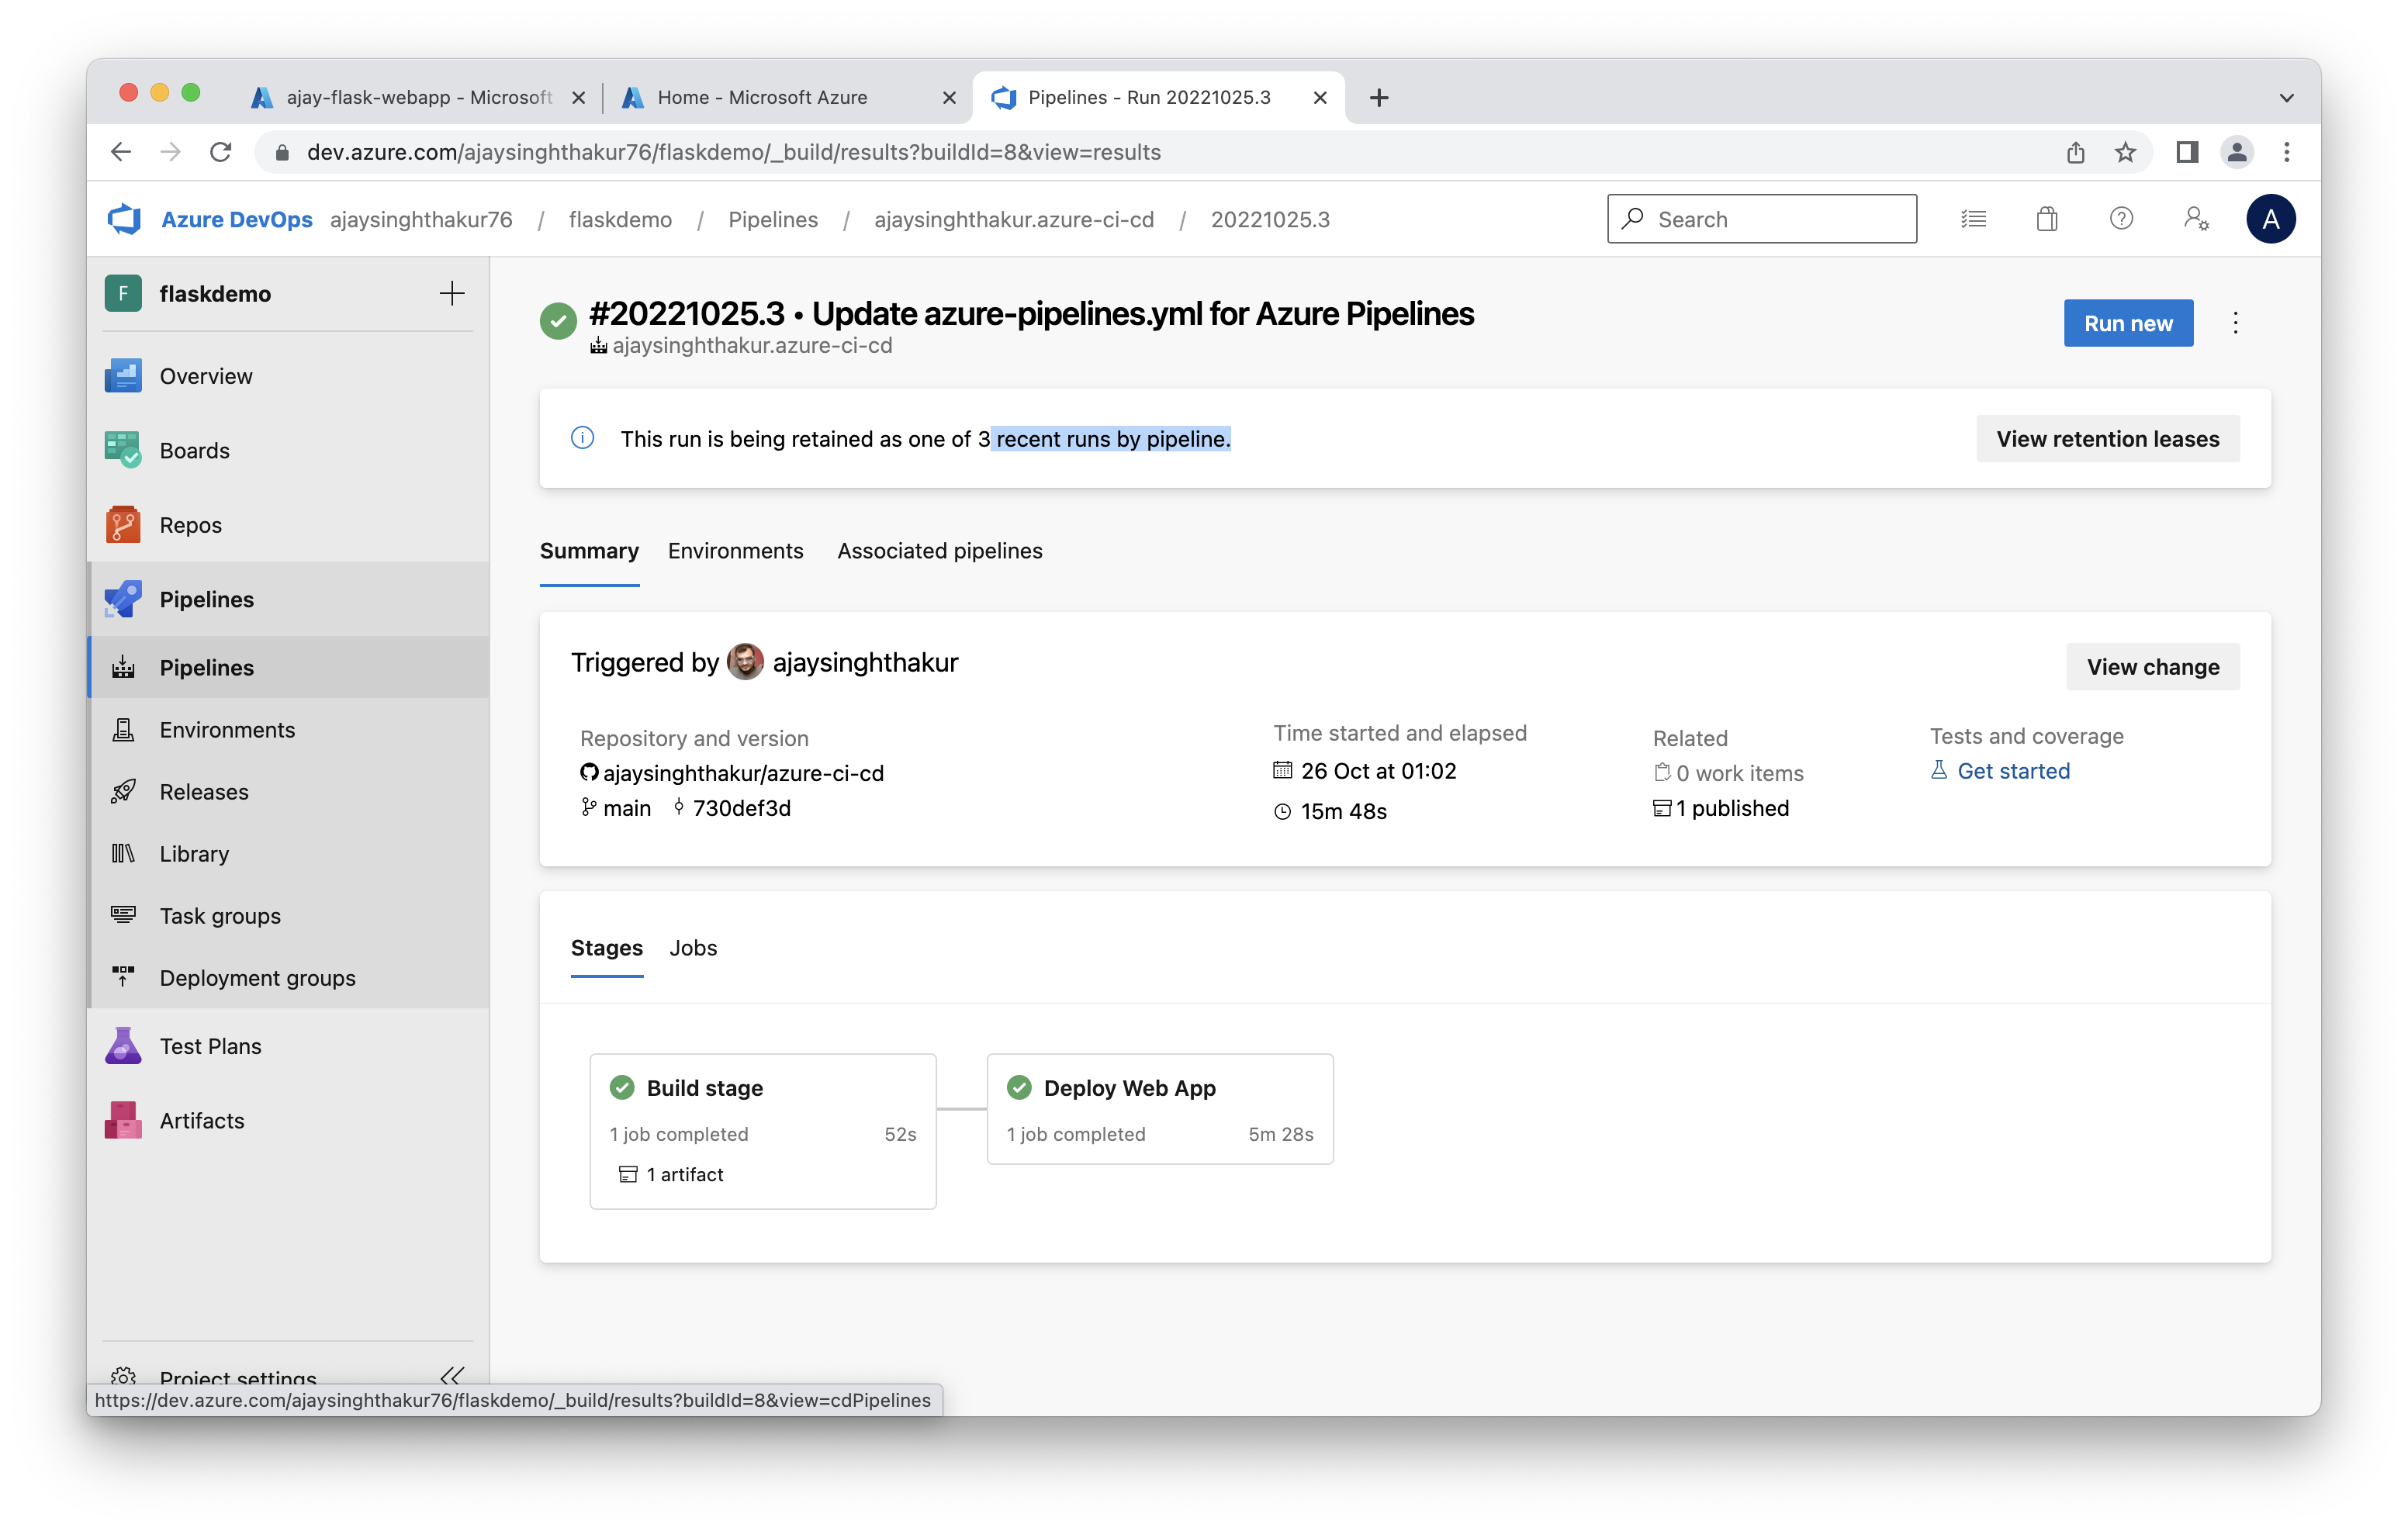Click the Repos icon in sidebar
The height and width of the screenshot is (1531, 2408).
pos(123,524)
